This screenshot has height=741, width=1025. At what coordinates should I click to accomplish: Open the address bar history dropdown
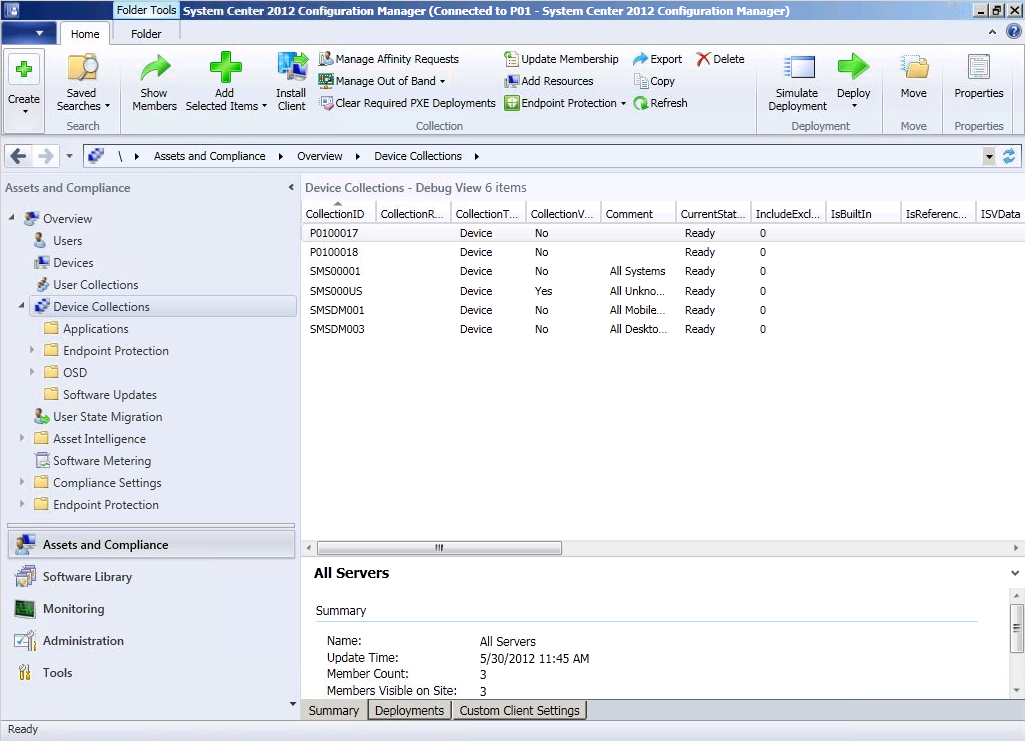[989, 156]
